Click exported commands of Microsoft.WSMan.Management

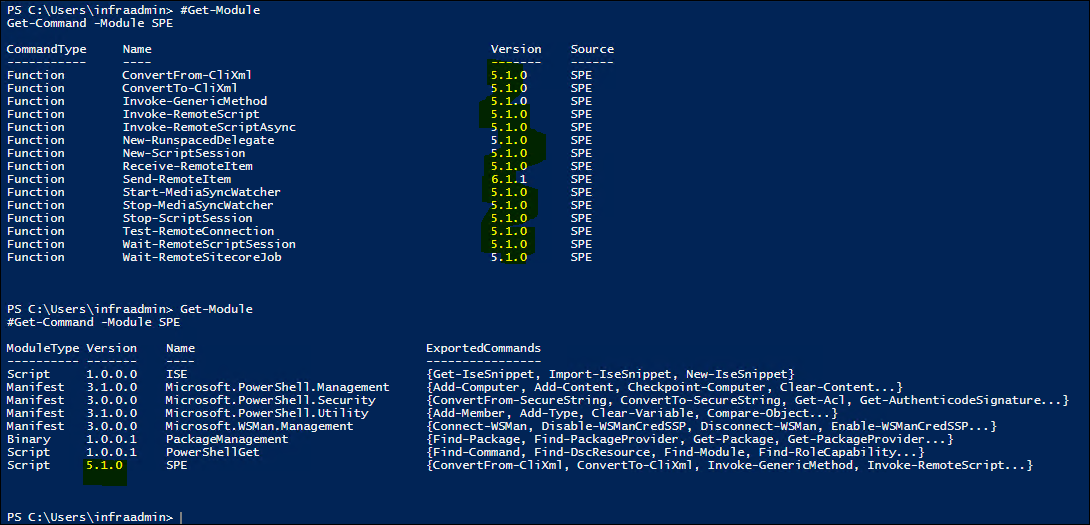pos(712,426)
